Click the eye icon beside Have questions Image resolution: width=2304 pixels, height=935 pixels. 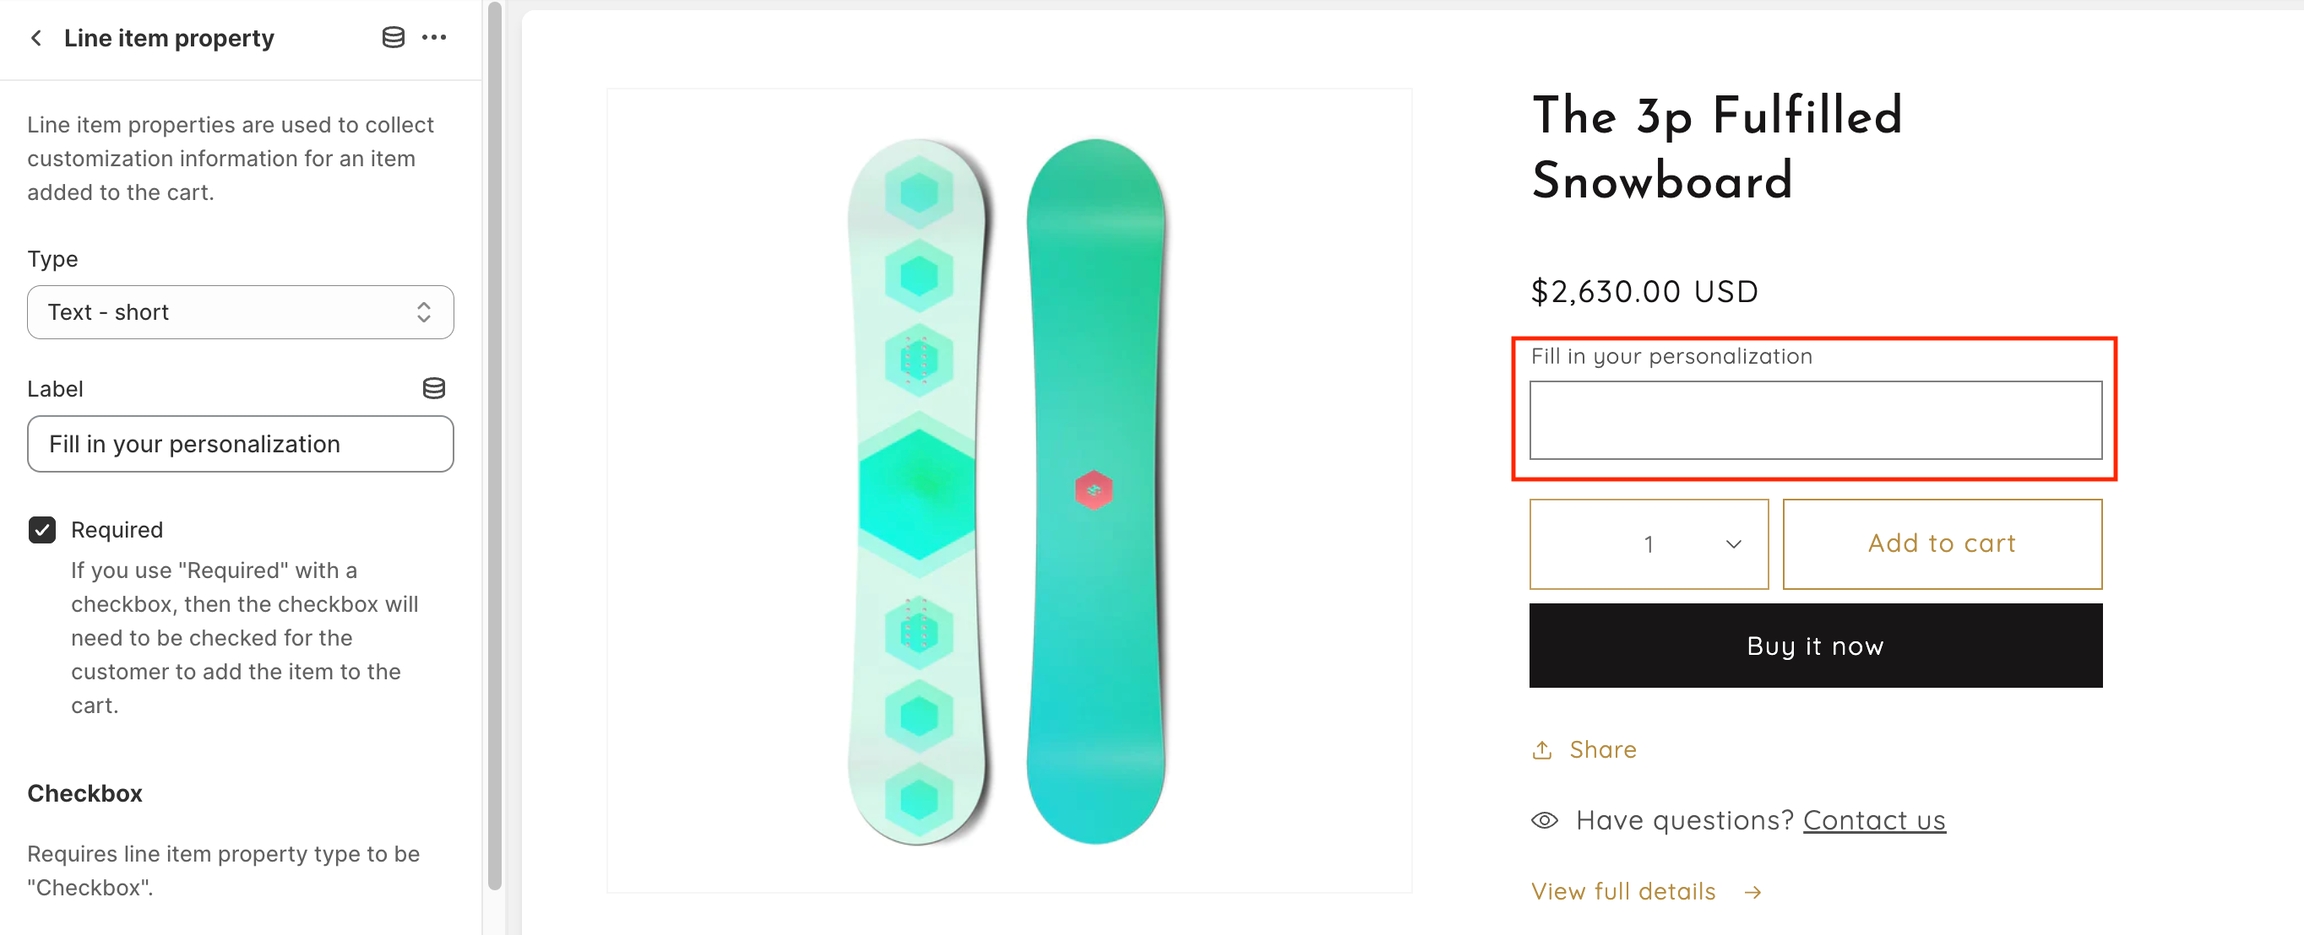(1544, 821)
